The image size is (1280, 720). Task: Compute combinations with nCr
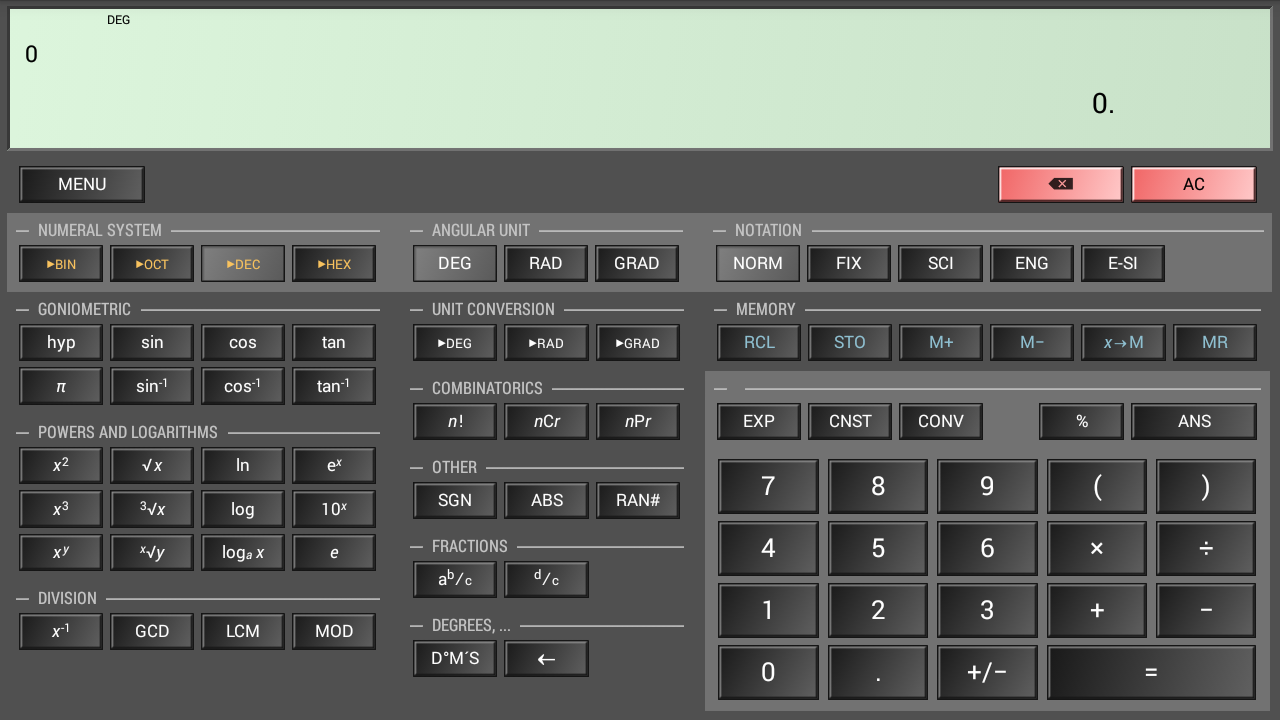[x=546, y=422]
